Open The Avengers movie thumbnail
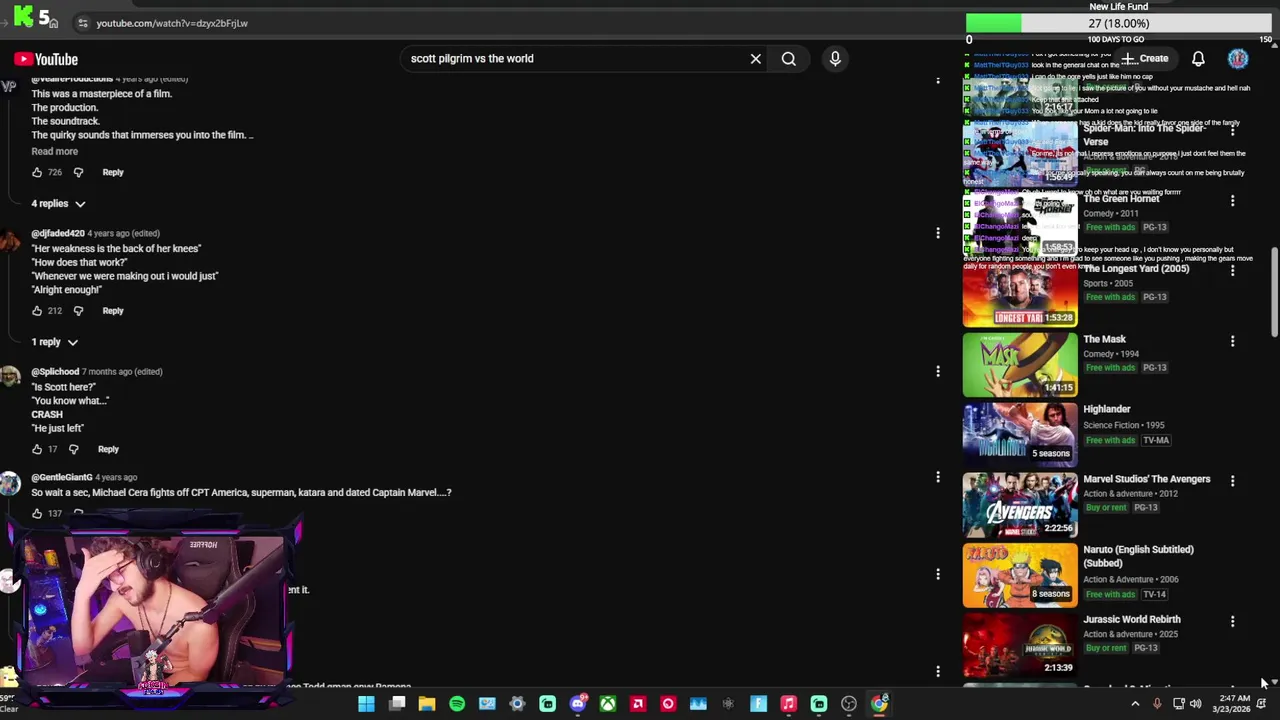1280x720 pixels. (x=1020, y=506)
